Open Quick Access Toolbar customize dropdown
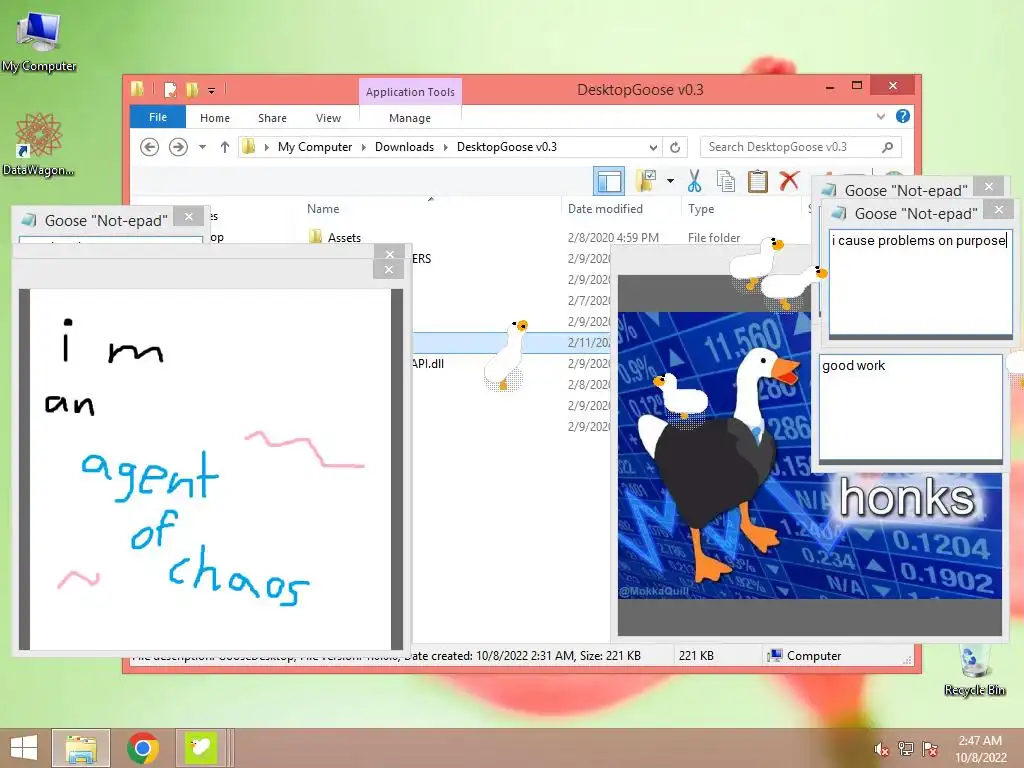This screenshot has width=1024, height=768. tap(212, 91)
